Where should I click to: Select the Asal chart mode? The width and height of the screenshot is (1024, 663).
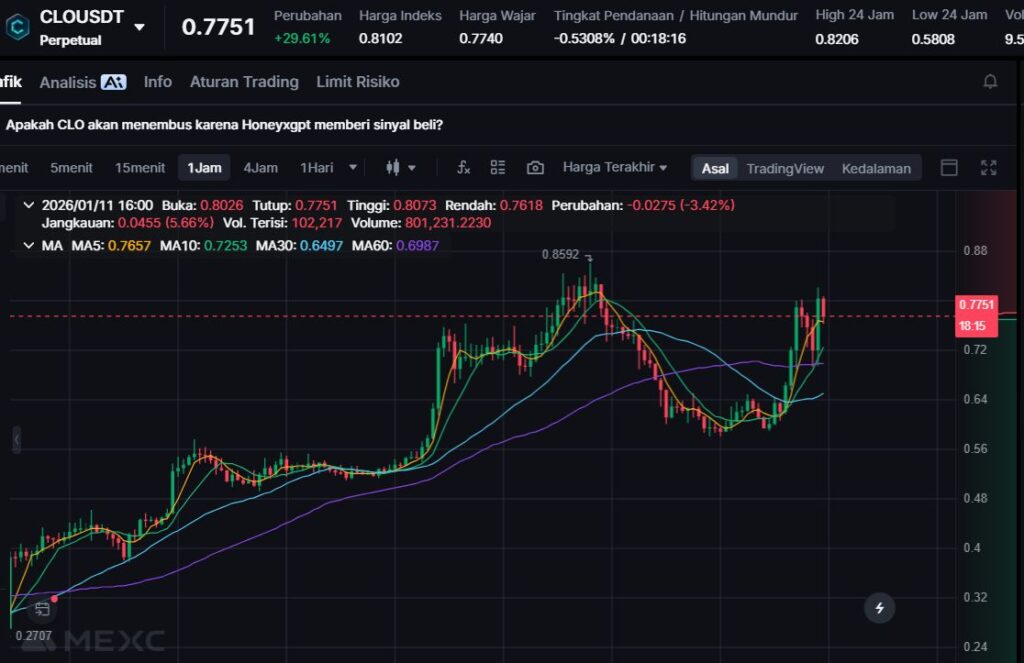pos(715,168)
